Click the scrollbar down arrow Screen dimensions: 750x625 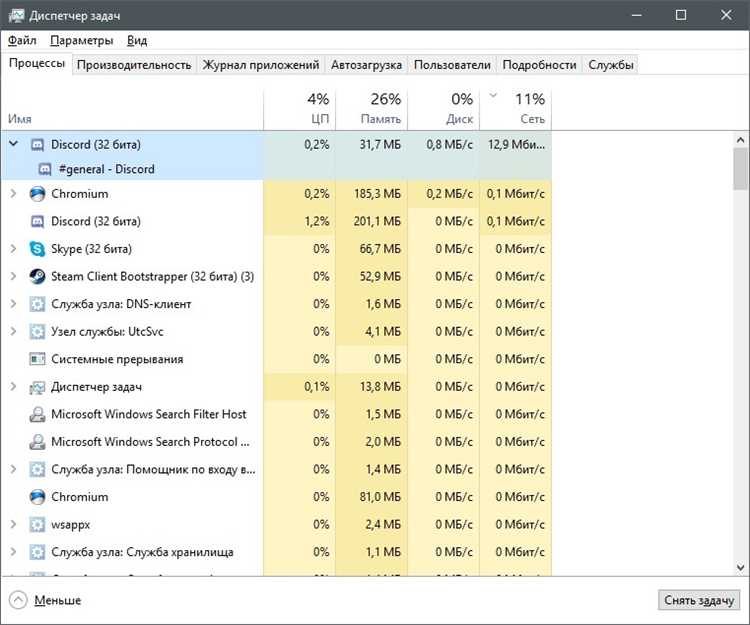740,568
